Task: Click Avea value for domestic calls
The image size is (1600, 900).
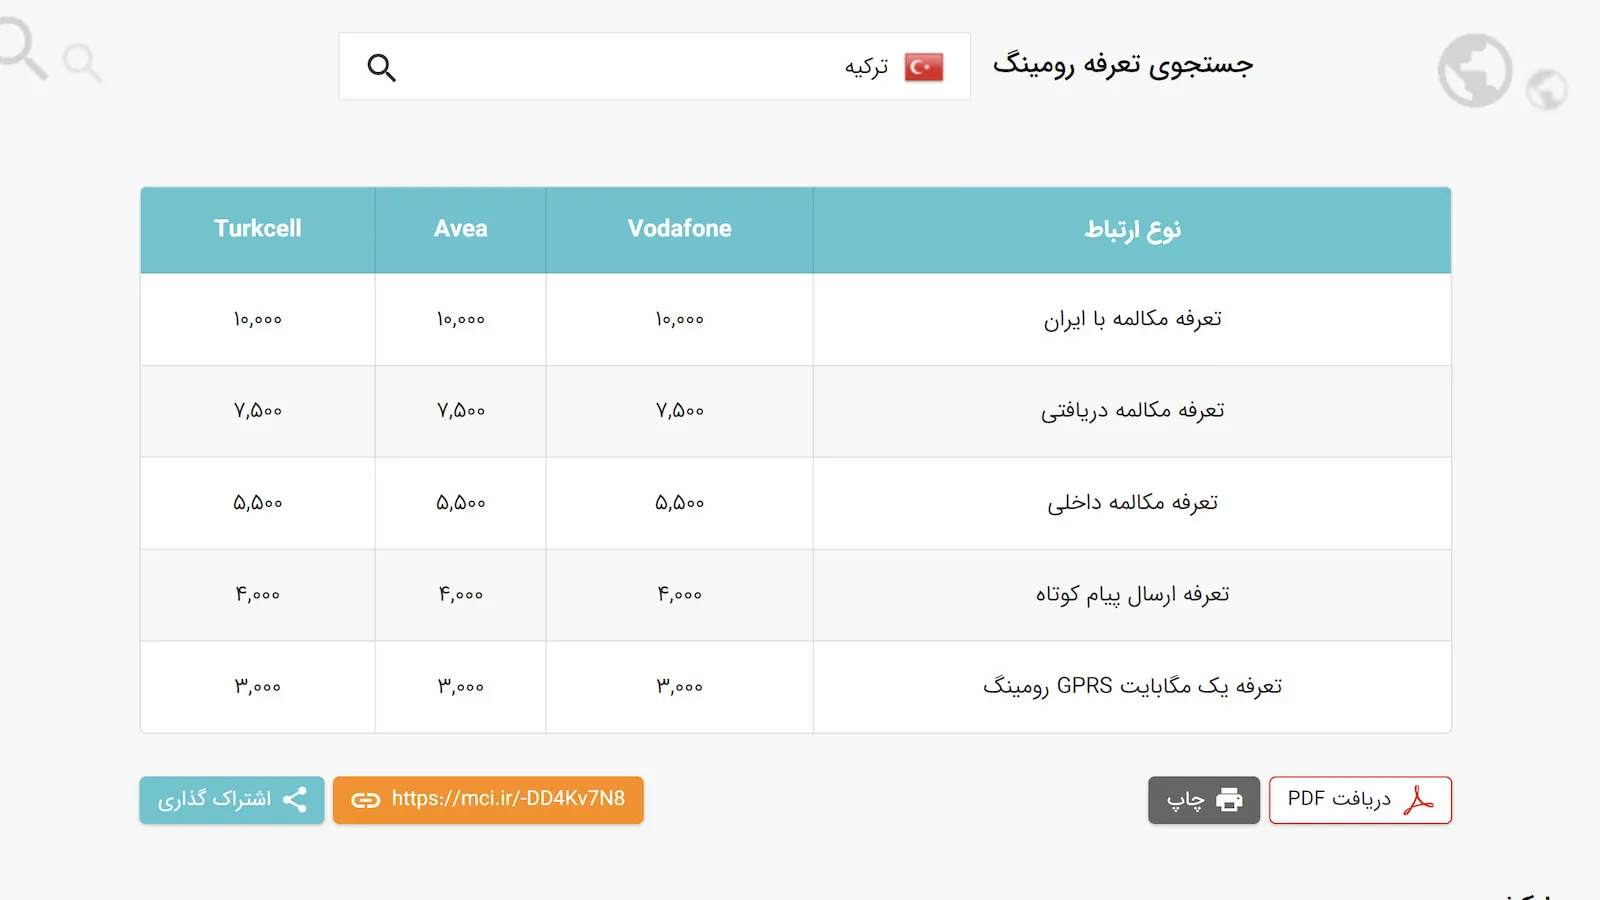Action: (x=461, y=503)
